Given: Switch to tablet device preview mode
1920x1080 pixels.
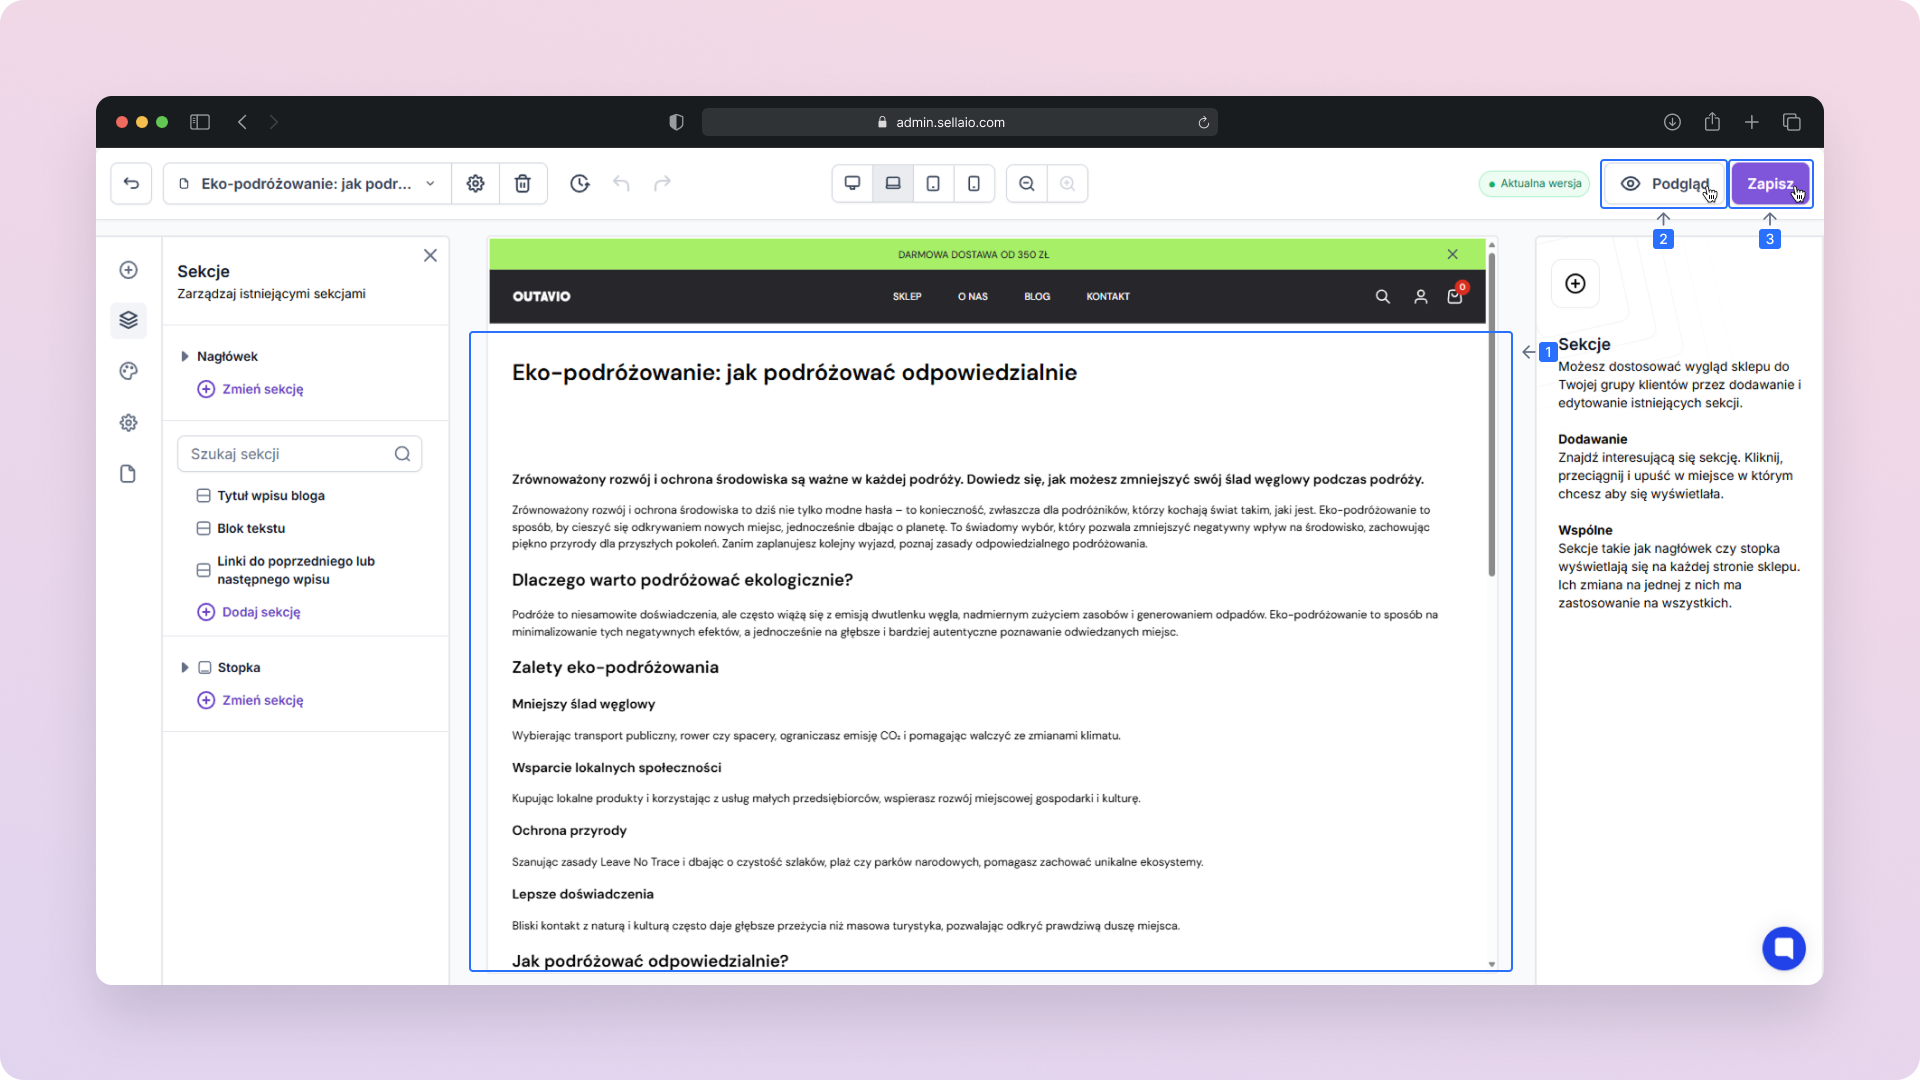Looking at the screenshot, I should click(x=933, y=184).
